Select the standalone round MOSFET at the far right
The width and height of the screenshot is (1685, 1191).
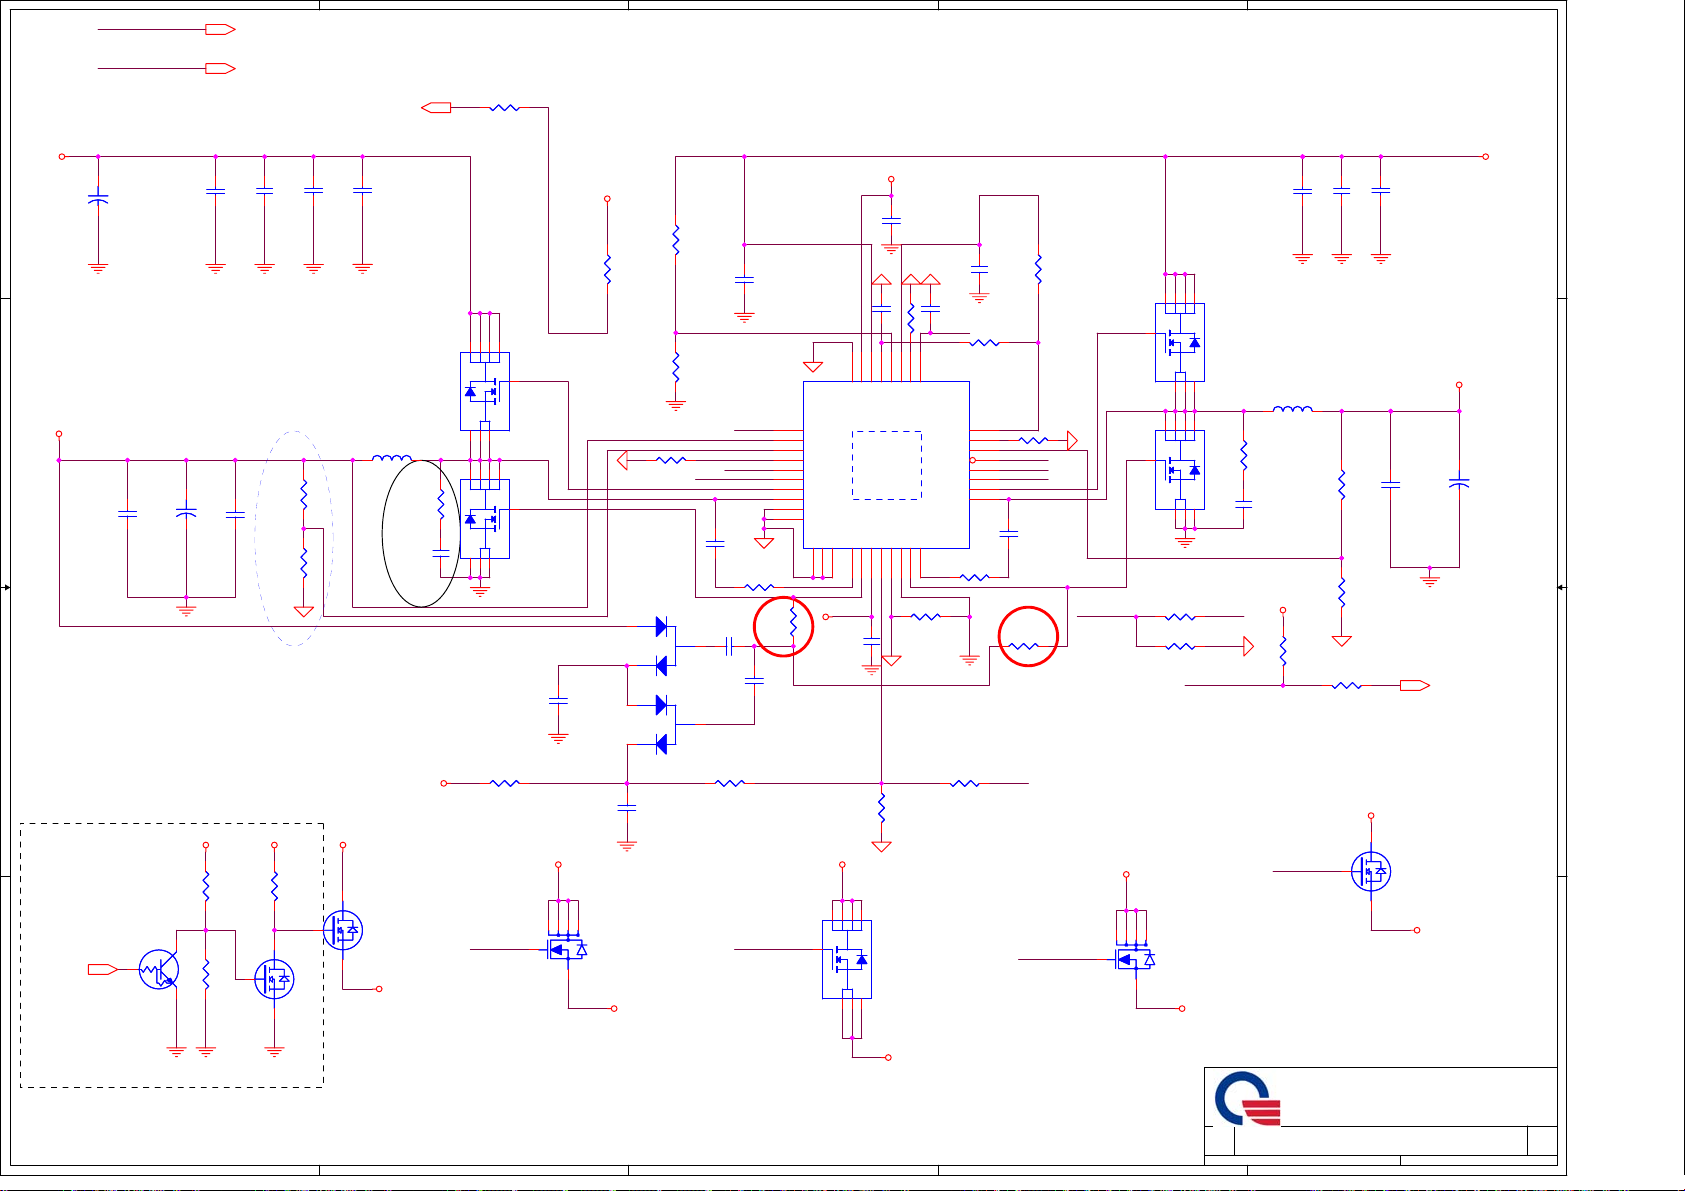click(x=1371, y=871)
